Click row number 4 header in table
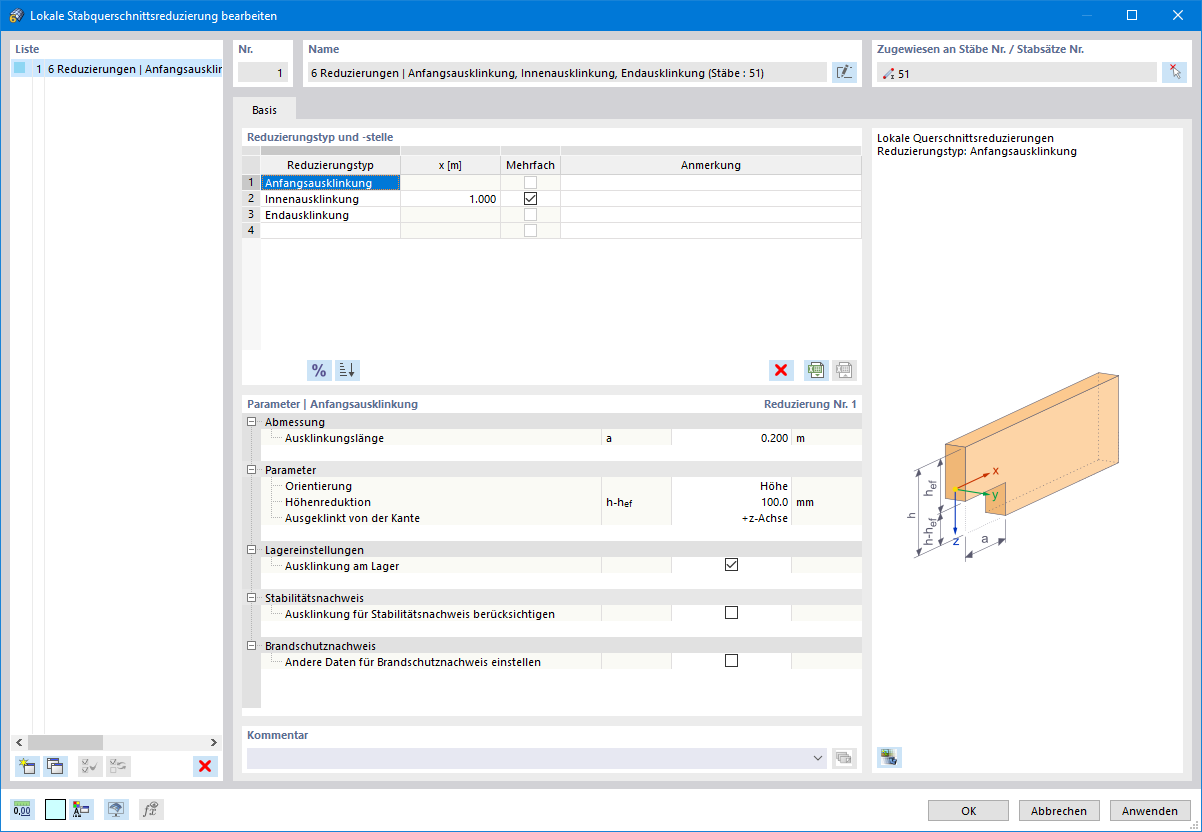This screenshot has width=1202, height=832. pos(251,231)
